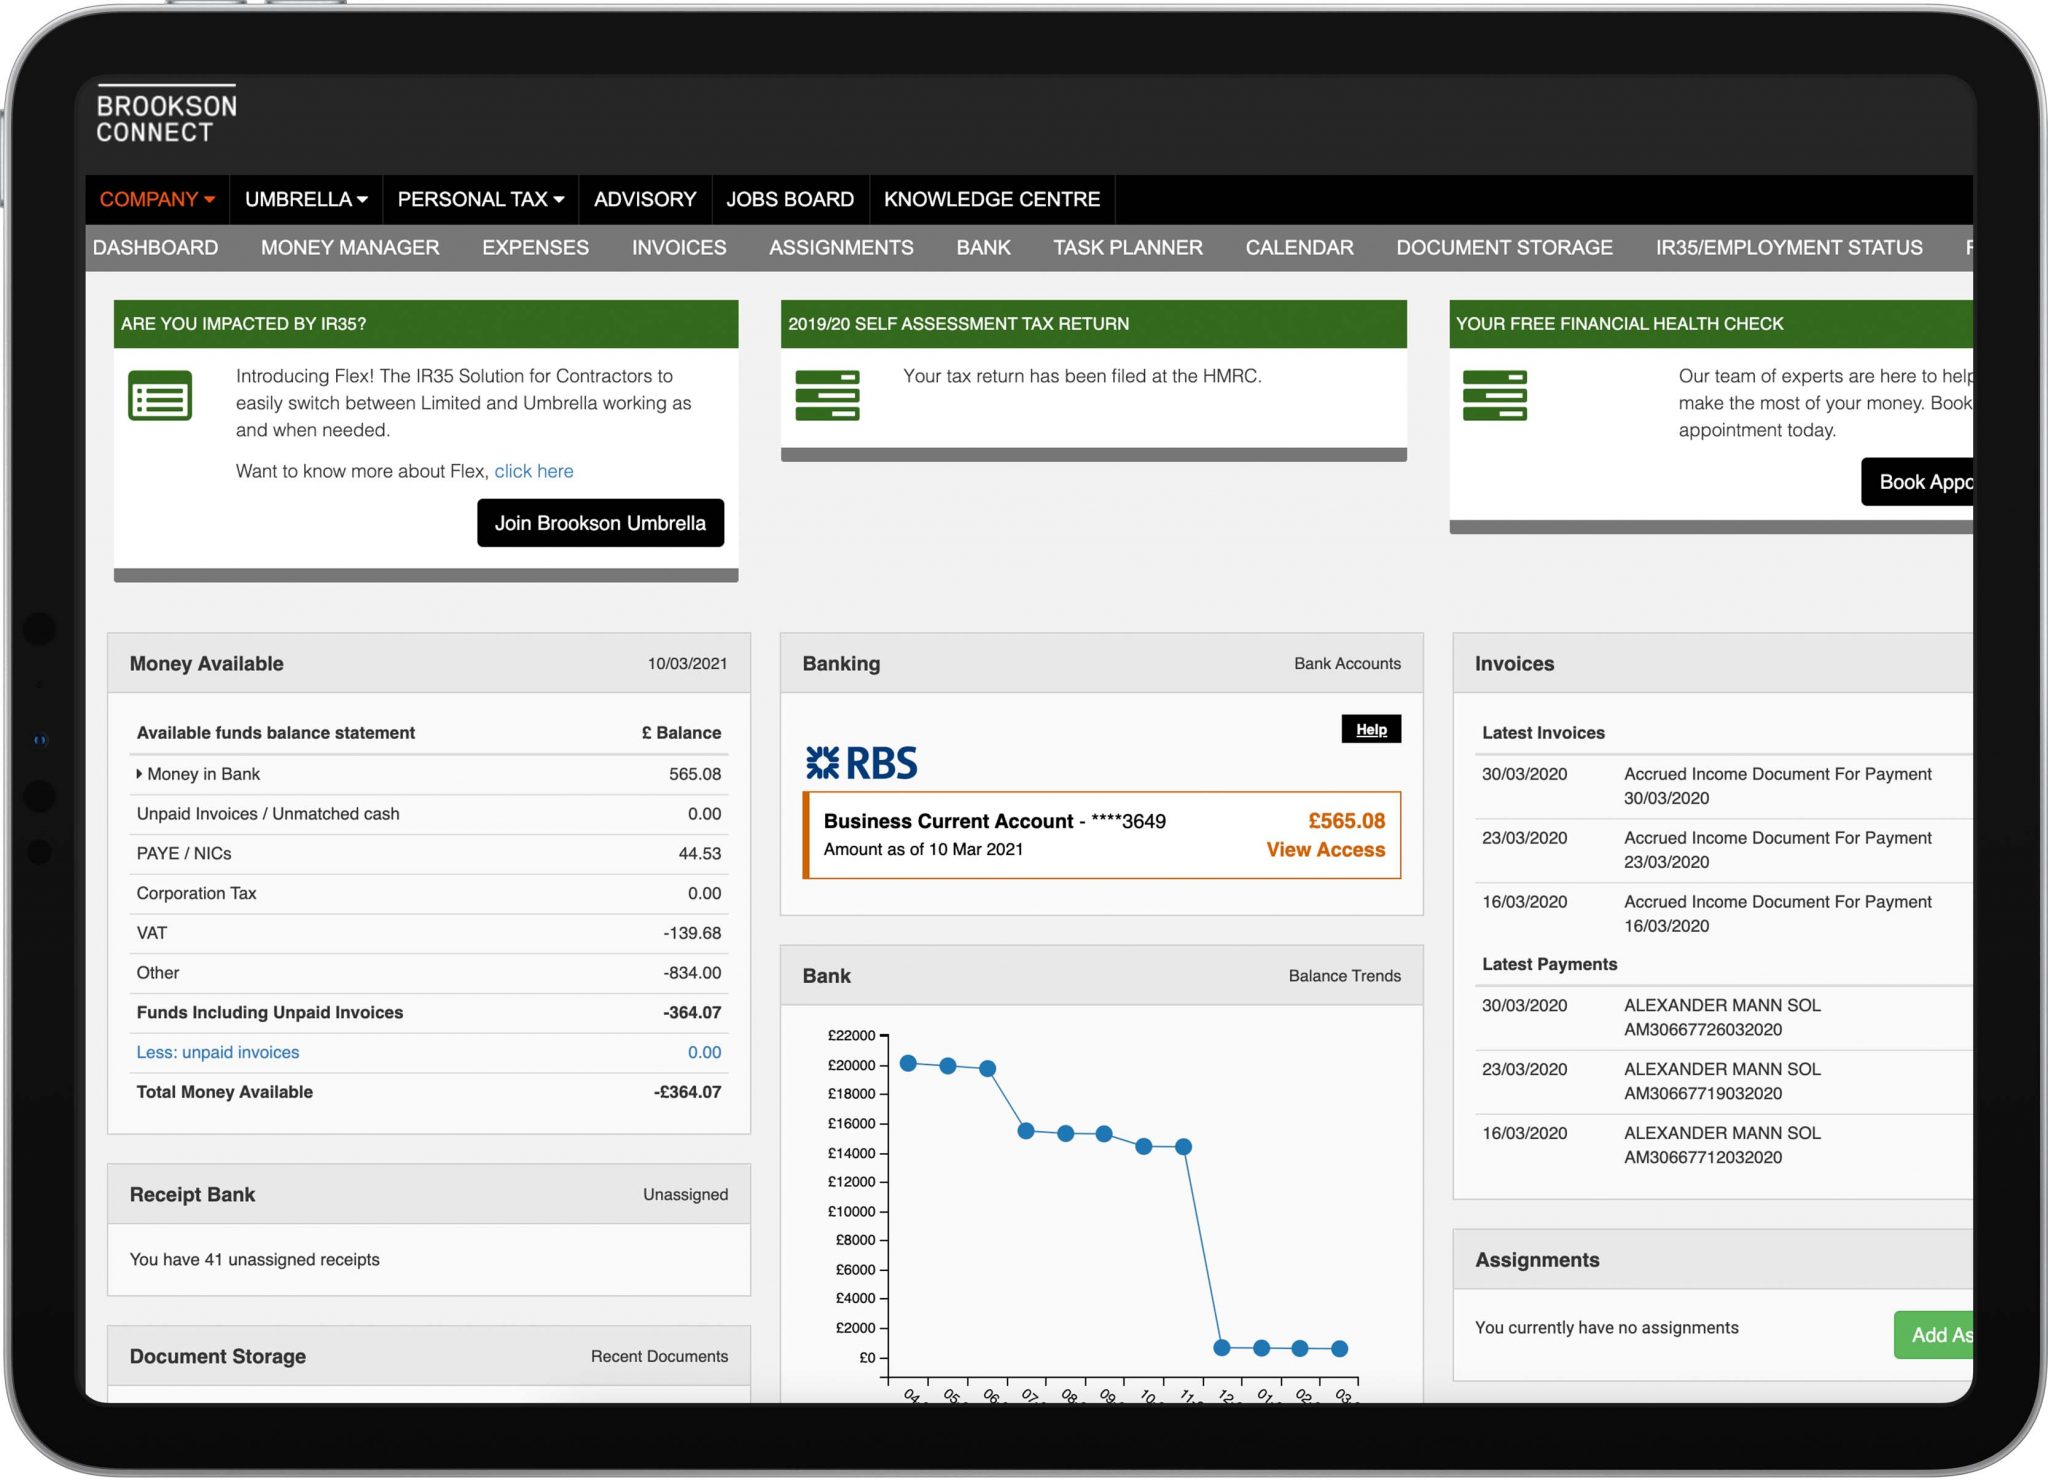Viewport: 2048px width, 1483px height.
Task: Click the first data point on the balance chart
Action: coord(908,1063)
